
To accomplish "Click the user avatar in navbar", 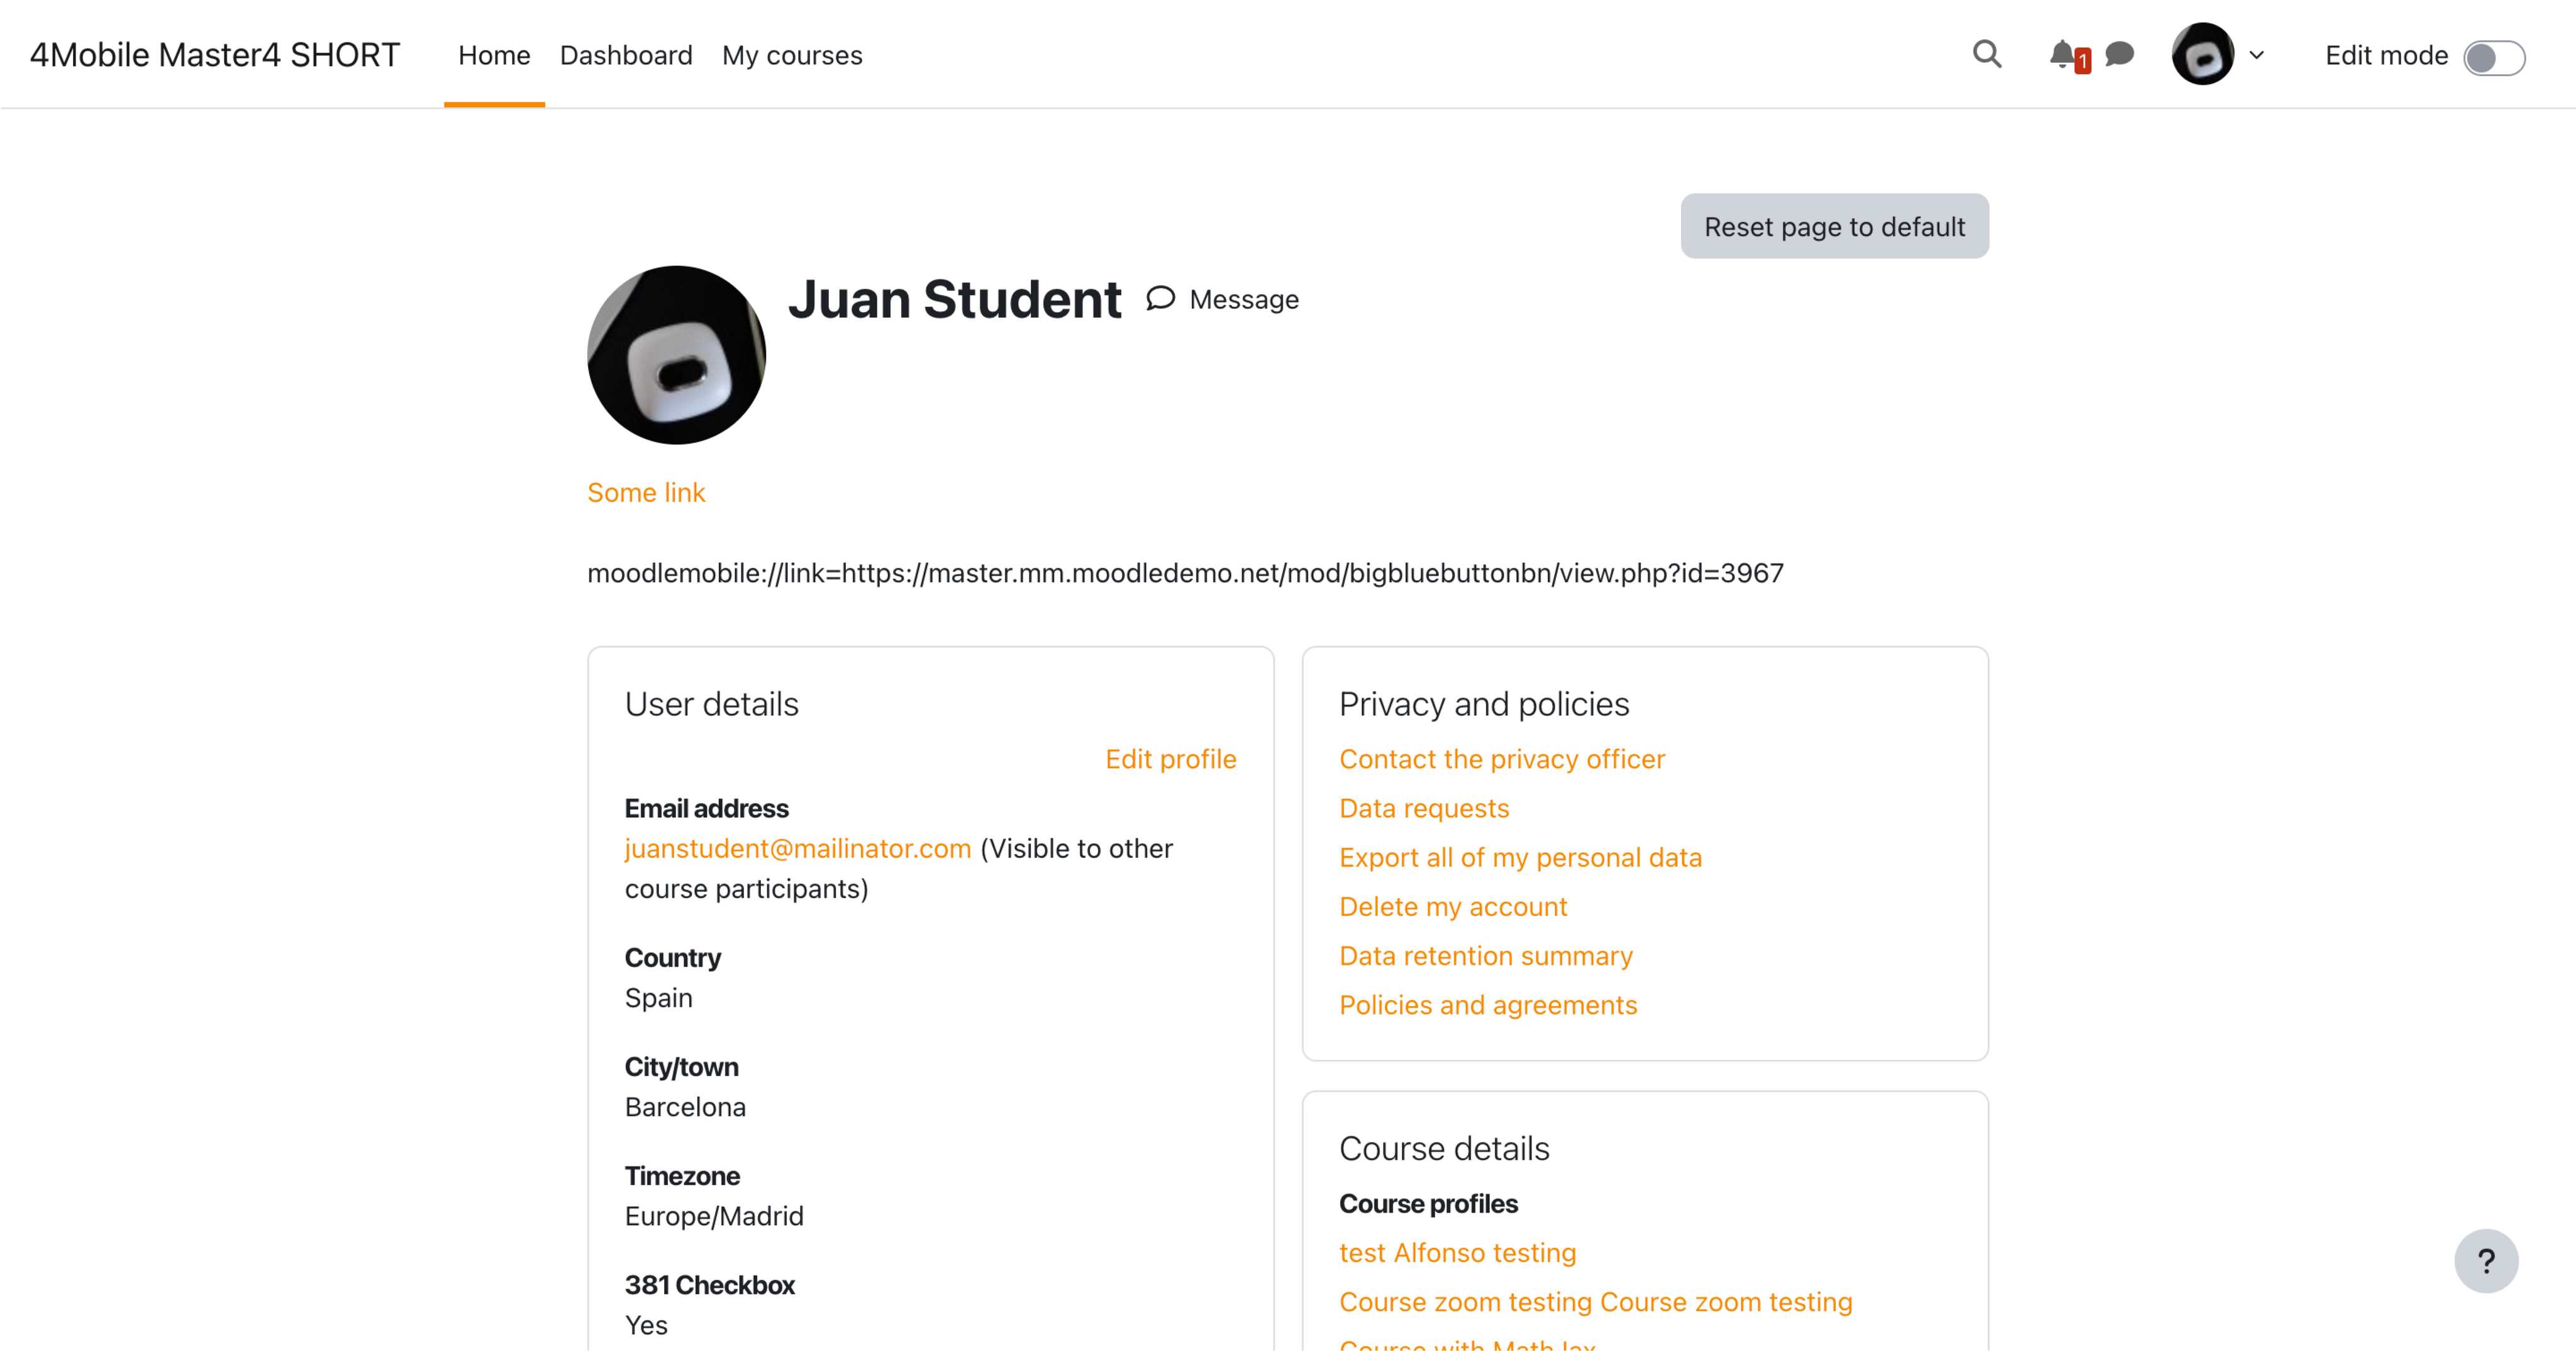I will tap(2202, 54).
